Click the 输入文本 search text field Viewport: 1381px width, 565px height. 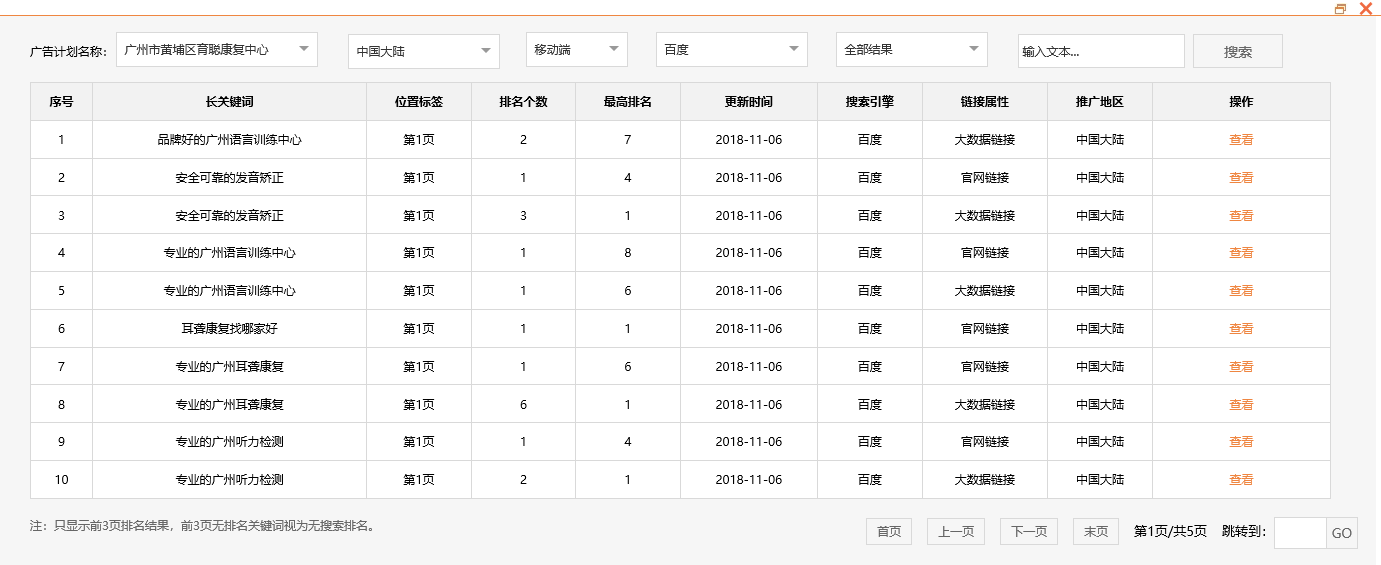1101,51
